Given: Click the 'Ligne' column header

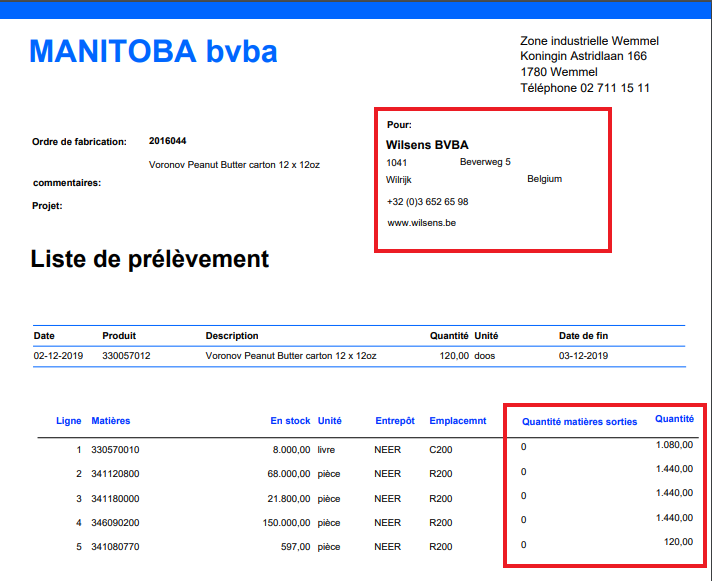Looking at the screenshot, I should coord(69,421).
